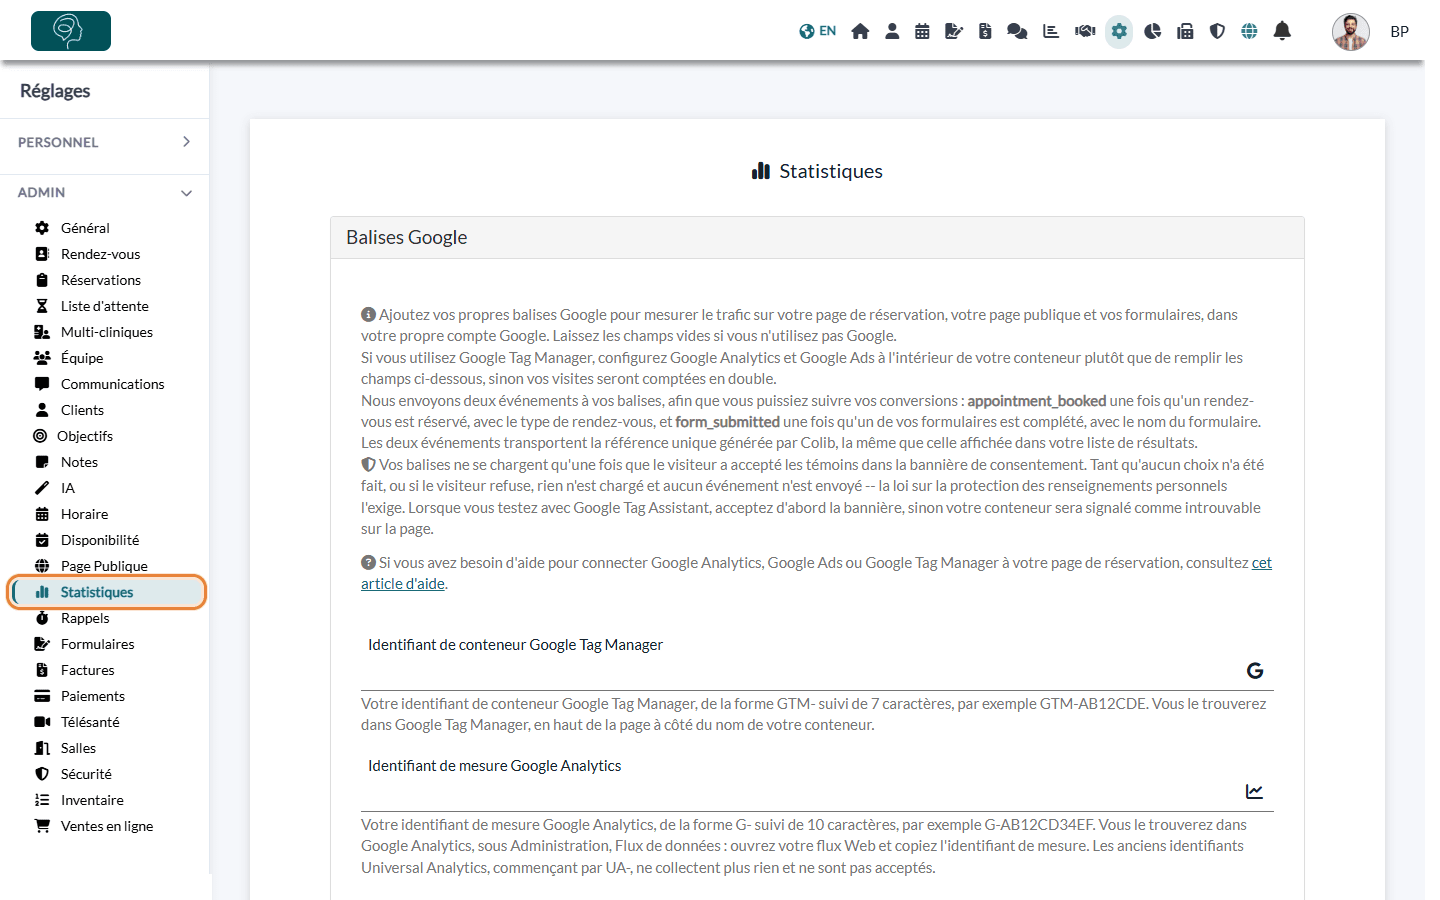Open notifications bell
The width and height of the screenshot is (1440, 900).
point(1282,31)
